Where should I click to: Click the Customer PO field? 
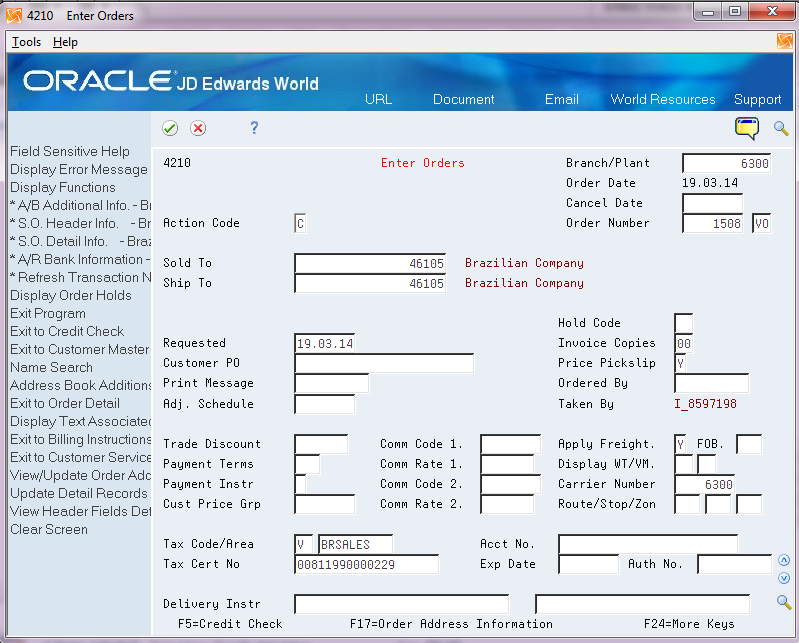(x=384, y=363)
